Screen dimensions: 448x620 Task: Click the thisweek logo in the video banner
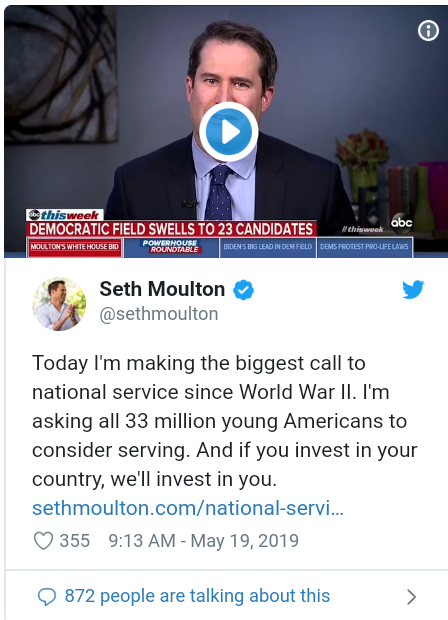(x=65, y=215)
